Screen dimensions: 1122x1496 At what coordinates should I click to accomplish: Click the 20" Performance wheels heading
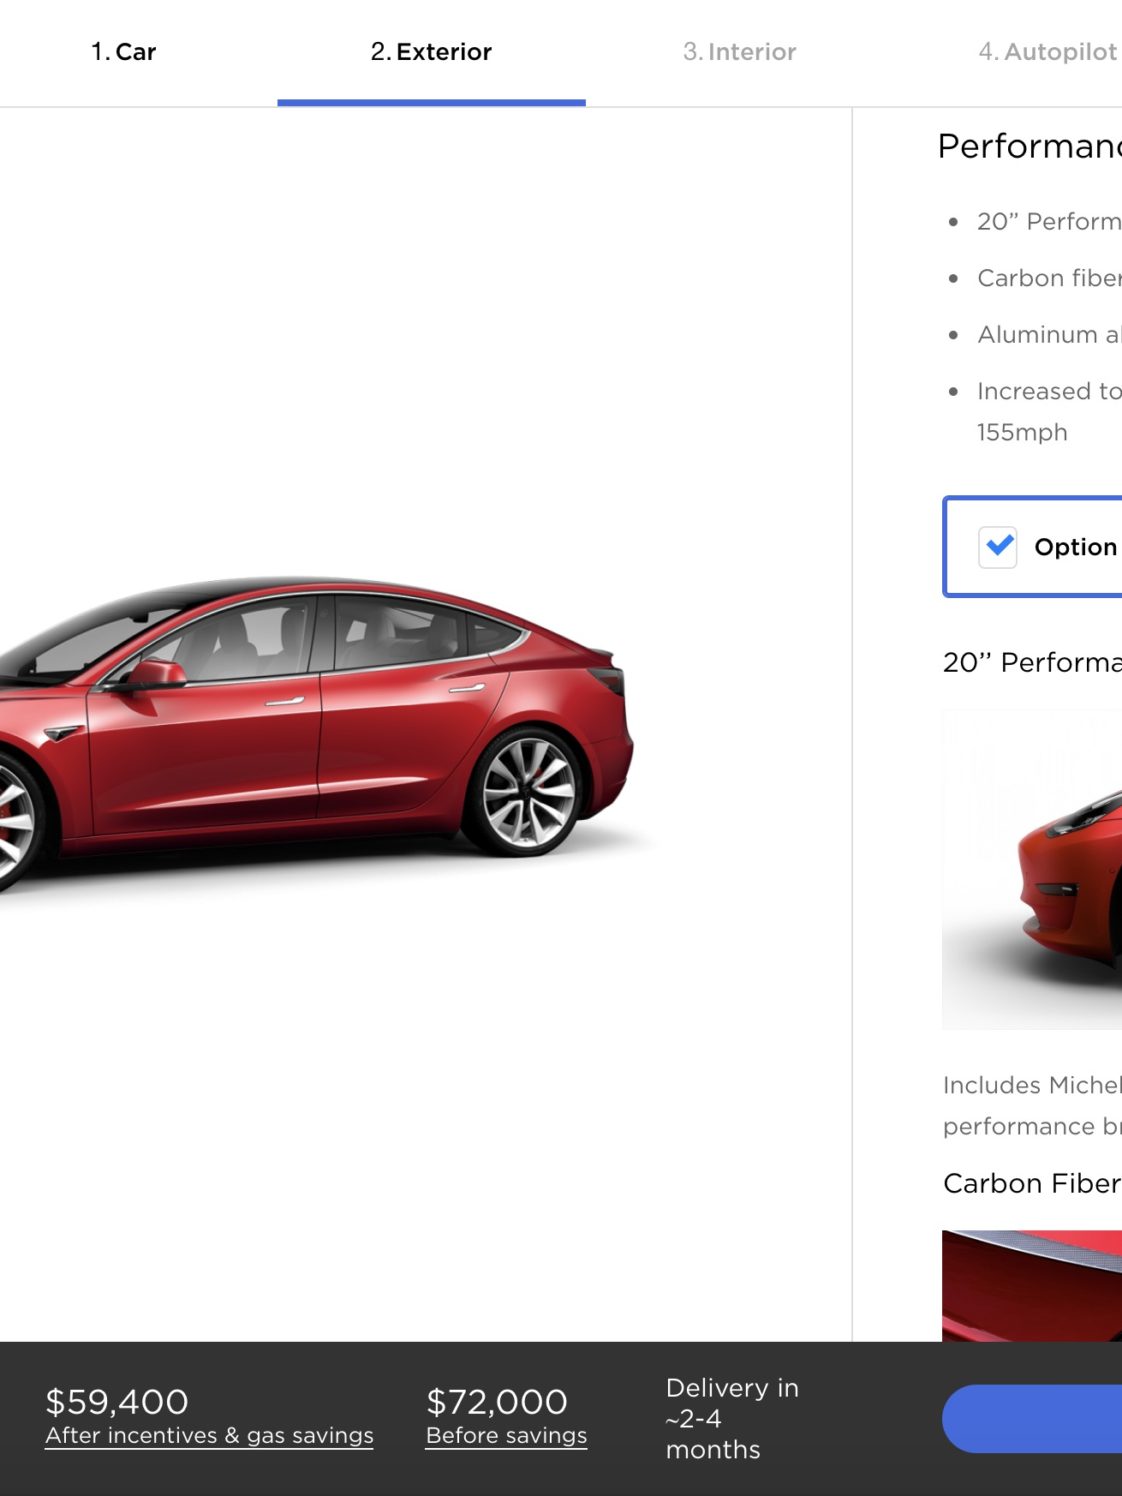click(1032, 662)
